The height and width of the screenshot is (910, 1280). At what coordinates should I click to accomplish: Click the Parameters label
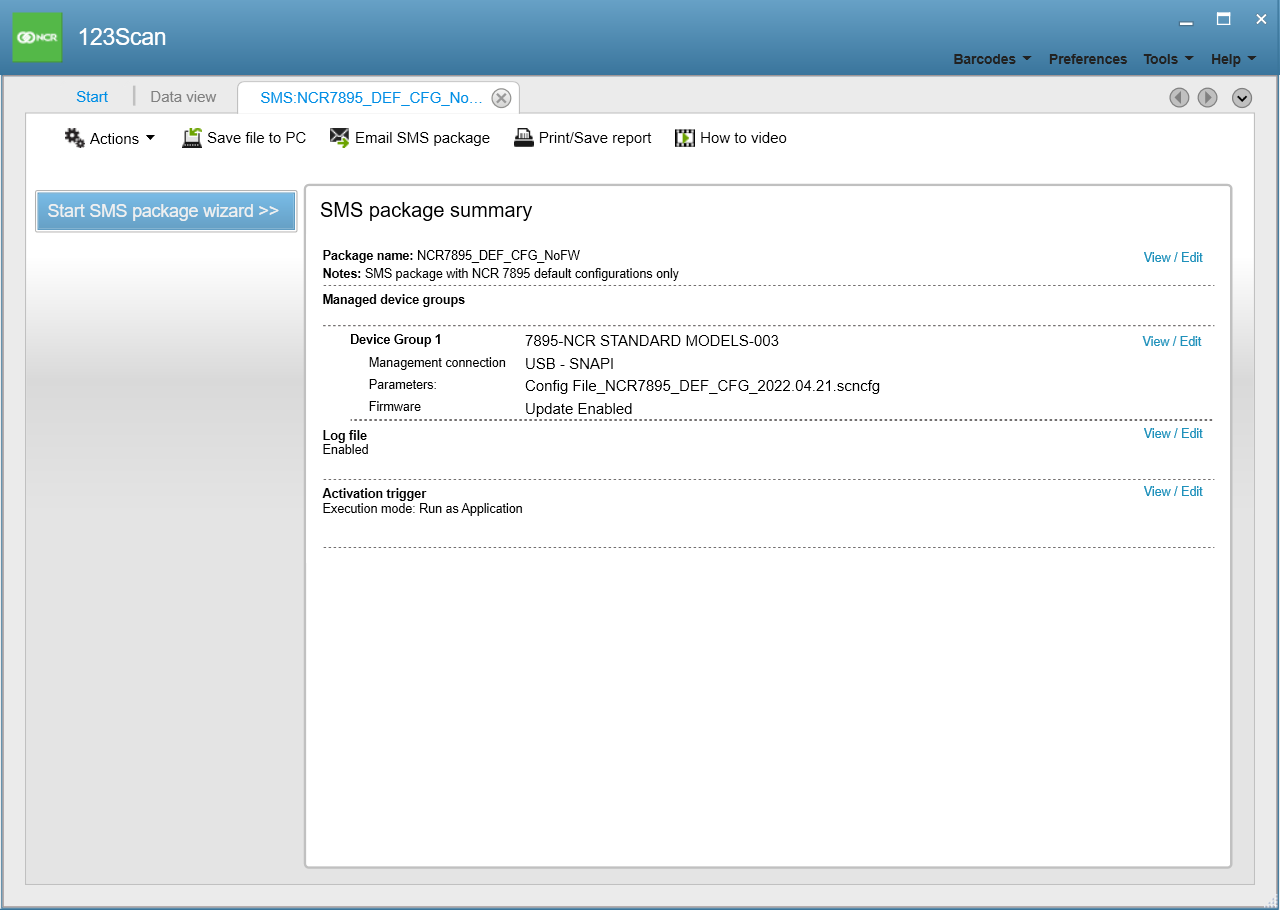[403, 384]
